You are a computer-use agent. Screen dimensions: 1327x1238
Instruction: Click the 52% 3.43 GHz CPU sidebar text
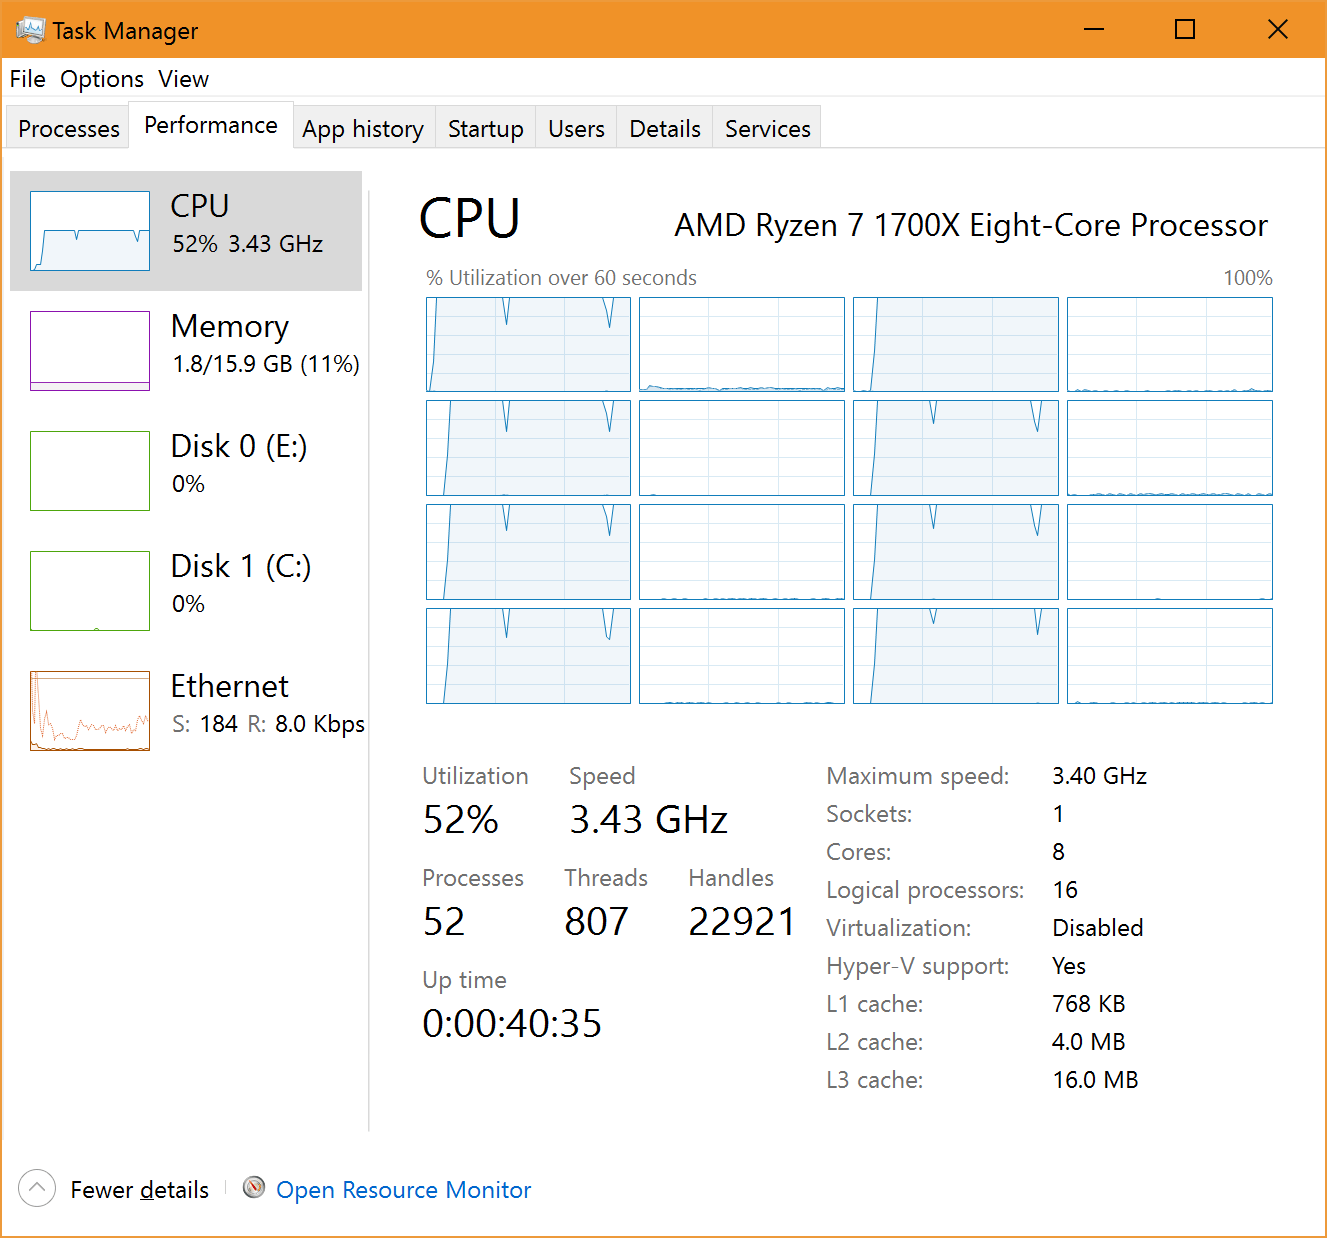coord(248,244)
